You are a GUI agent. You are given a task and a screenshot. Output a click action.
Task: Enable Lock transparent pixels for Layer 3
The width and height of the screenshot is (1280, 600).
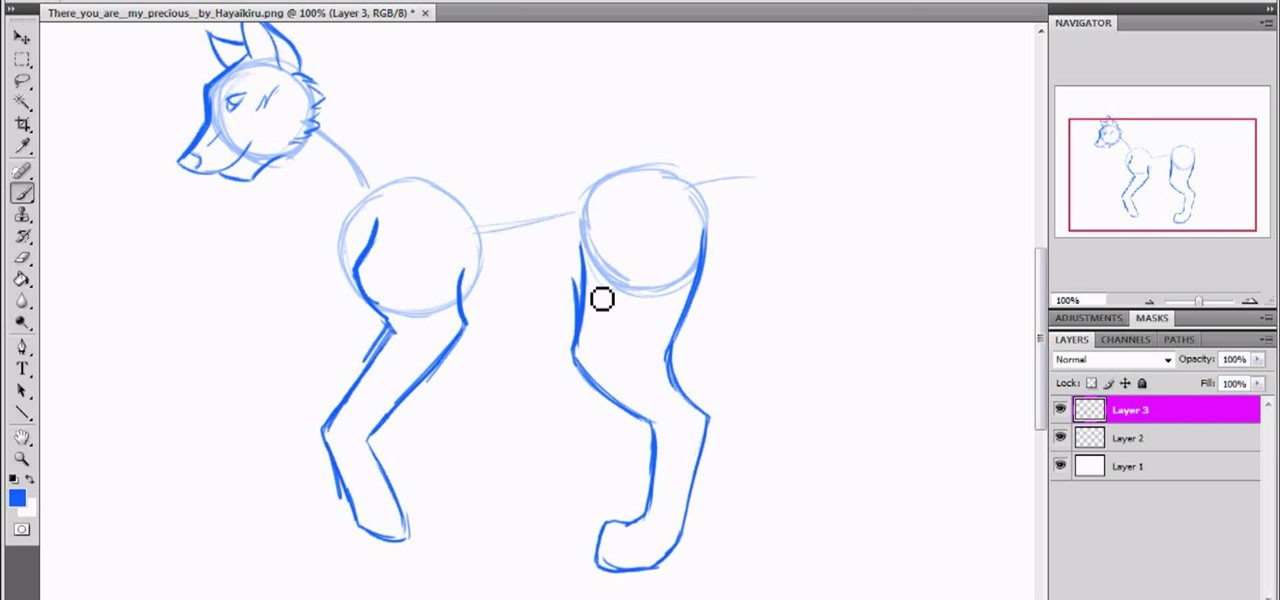click(x=1091, y=383)
